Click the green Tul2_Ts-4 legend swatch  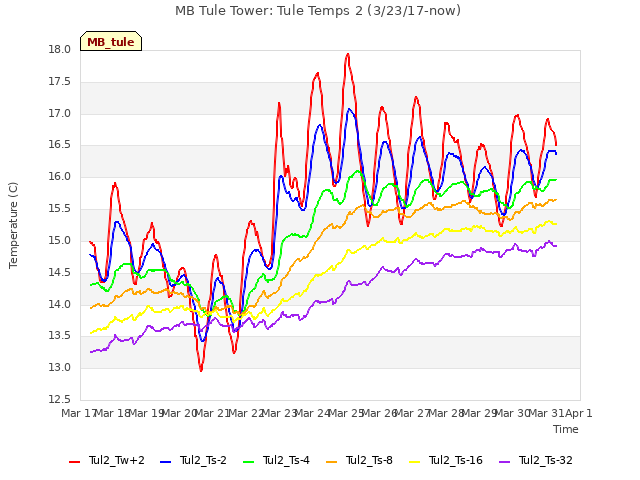(249, 461)
